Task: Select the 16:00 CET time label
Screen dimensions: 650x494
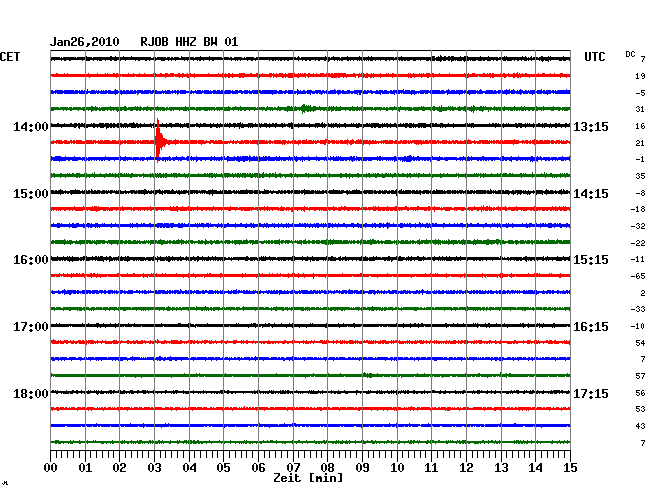Action: tap(31, 260)
